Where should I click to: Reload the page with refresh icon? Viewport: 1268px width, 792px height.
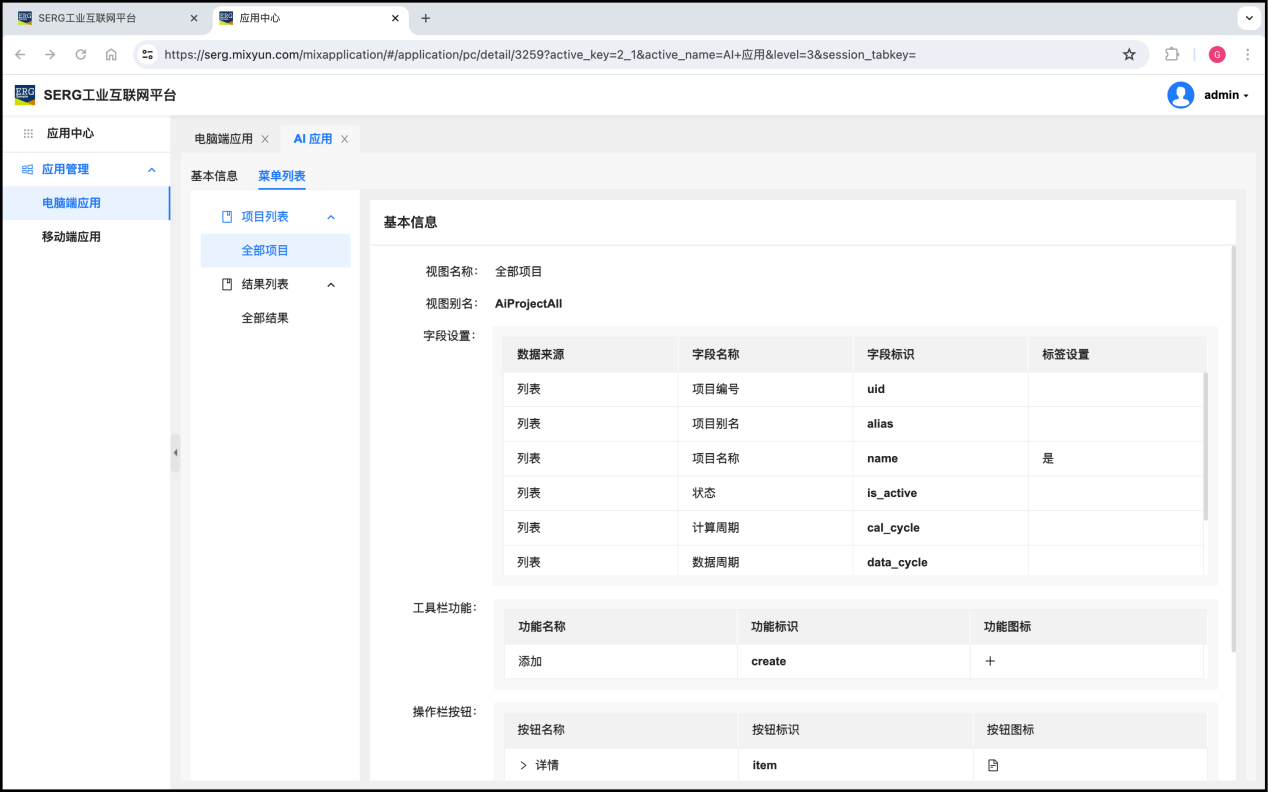click(81, 55)
